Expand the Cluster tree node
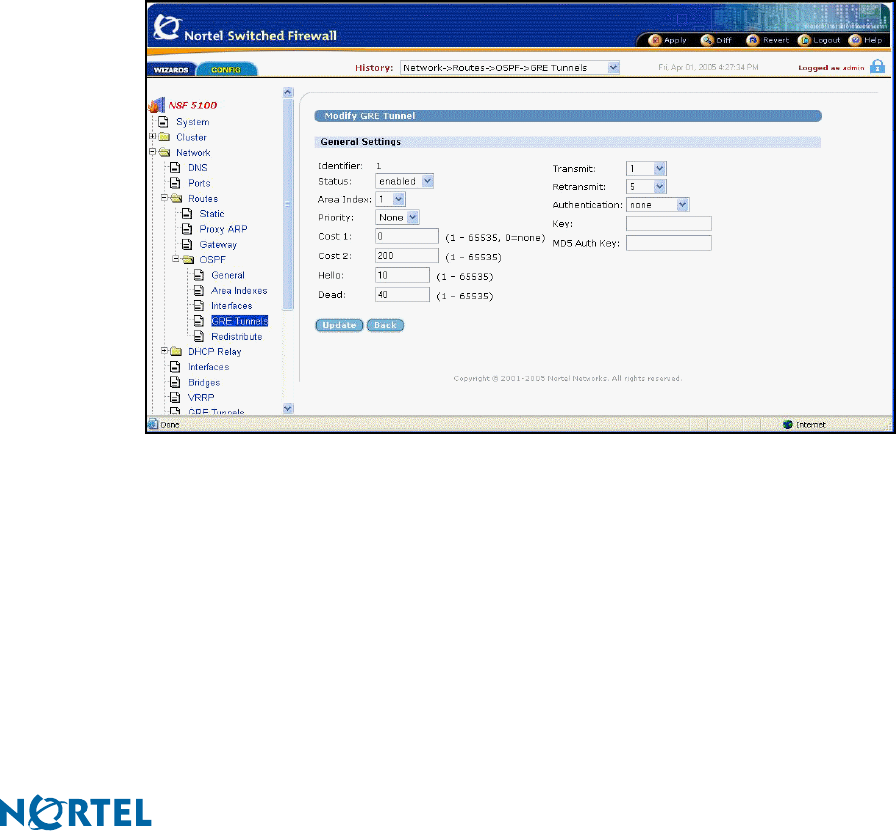Screen dimensions: 896x831 pyautogui.click(x=153, y=137)
